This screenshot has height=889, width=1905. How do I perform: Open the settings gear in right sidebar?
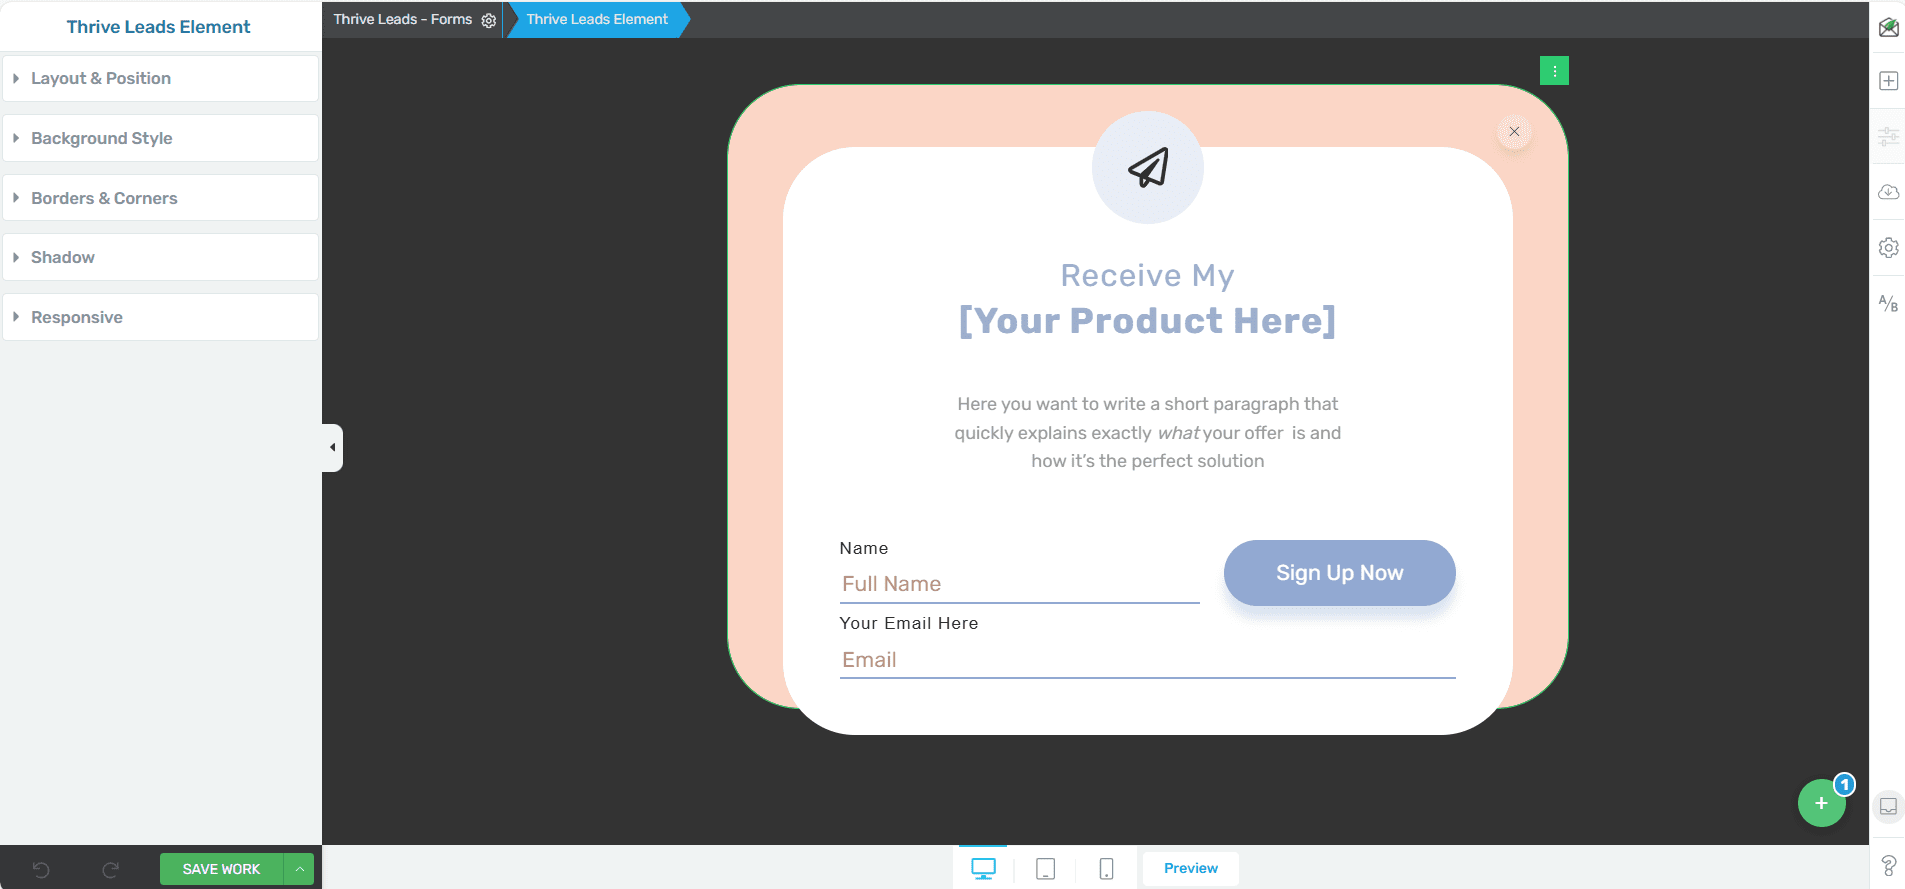click(x=1888, y=247)
